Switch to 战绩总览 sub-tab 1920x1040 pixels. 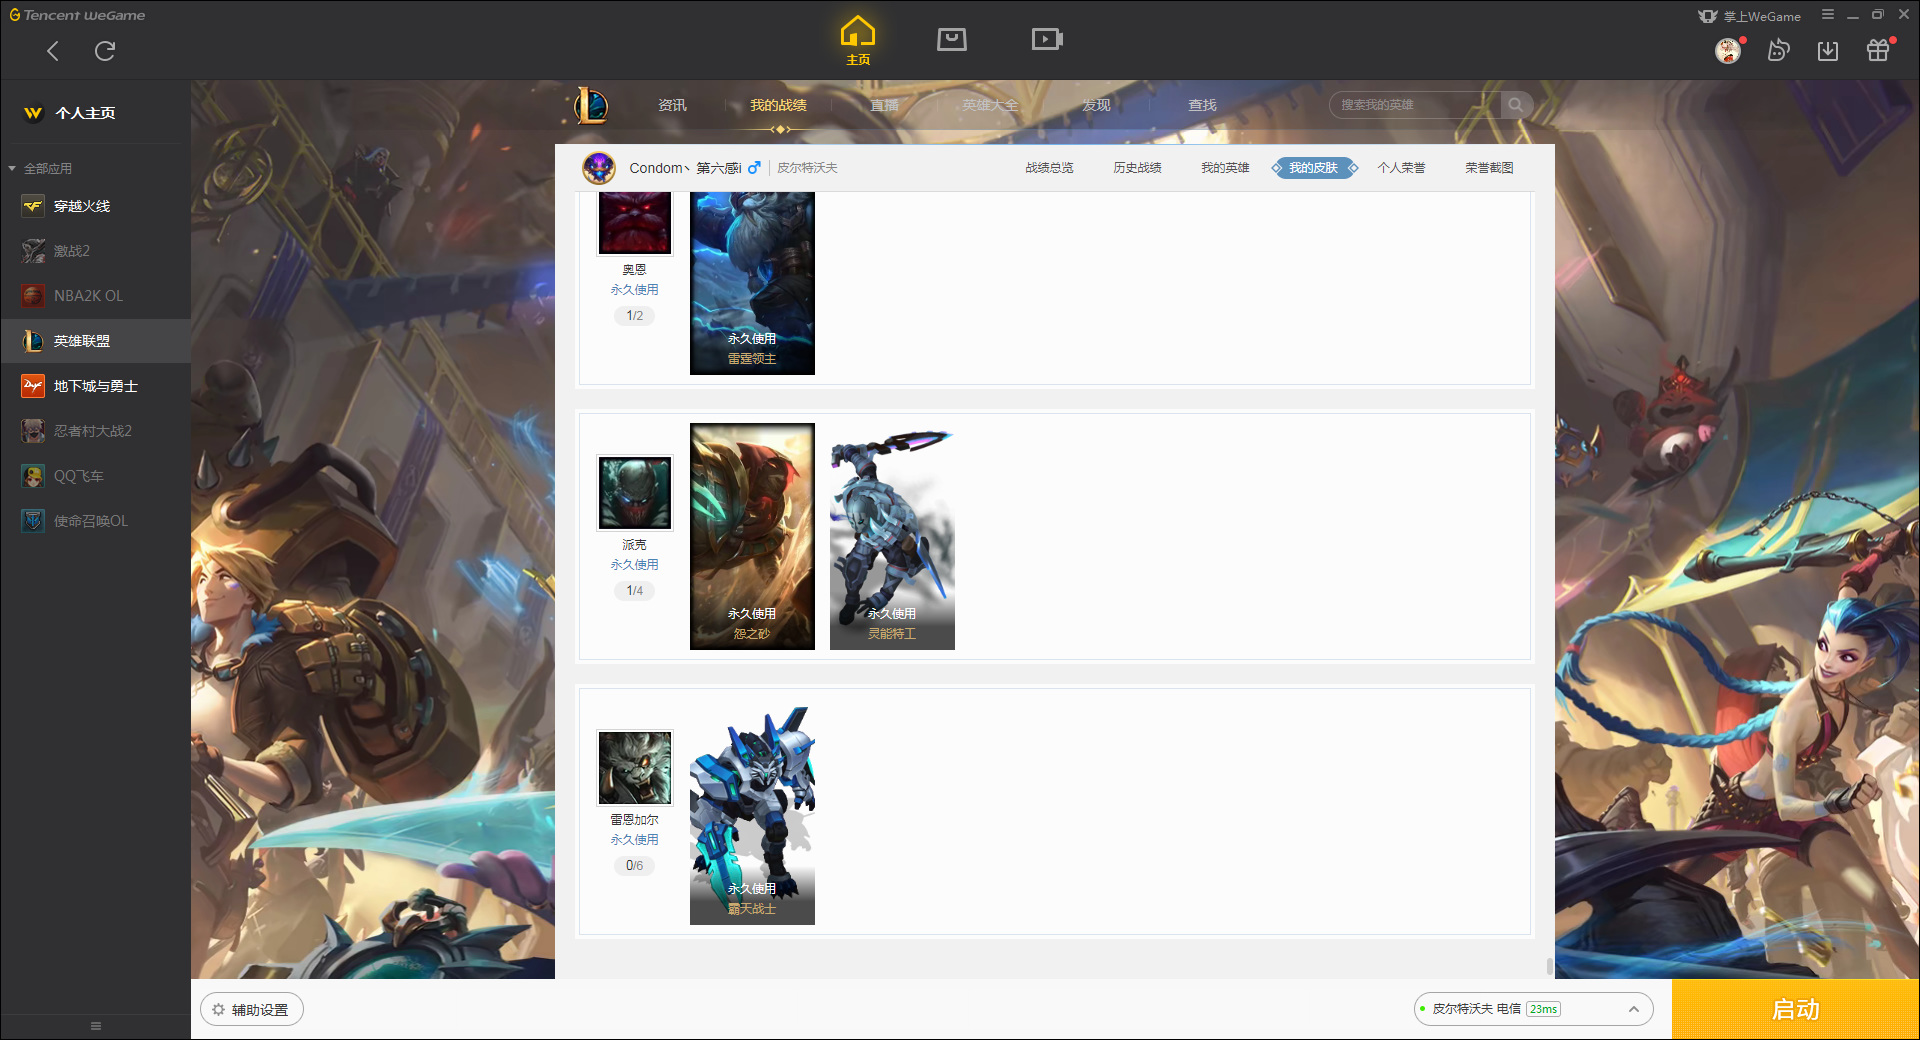click(1049, 168)
